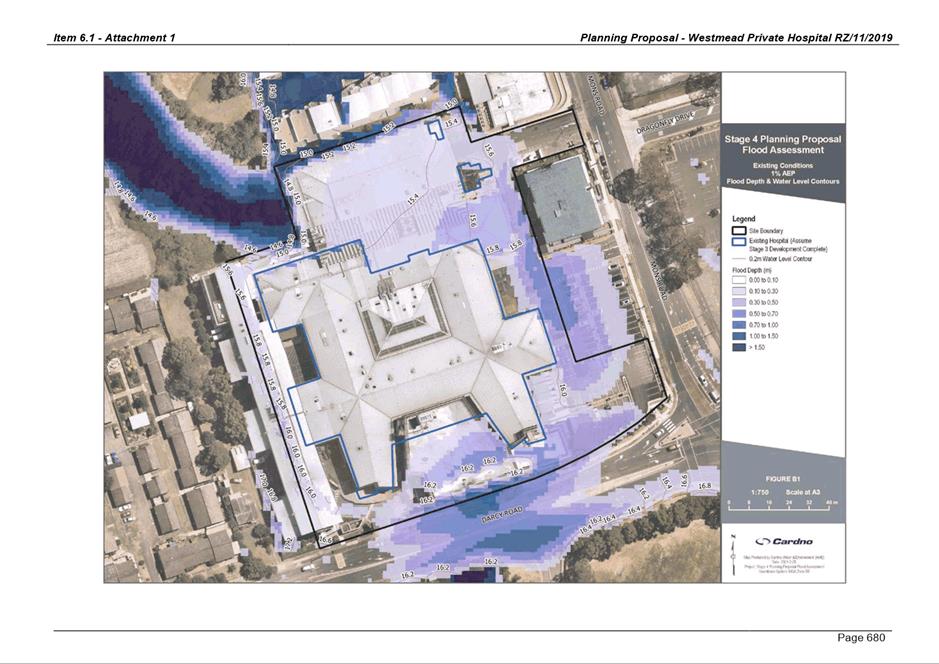Image resolution: width=939 pixels, height=664 pixels.
Task: Click the header text 'Item 6.1 - Attachment 1'
Action: coord(114,38)
